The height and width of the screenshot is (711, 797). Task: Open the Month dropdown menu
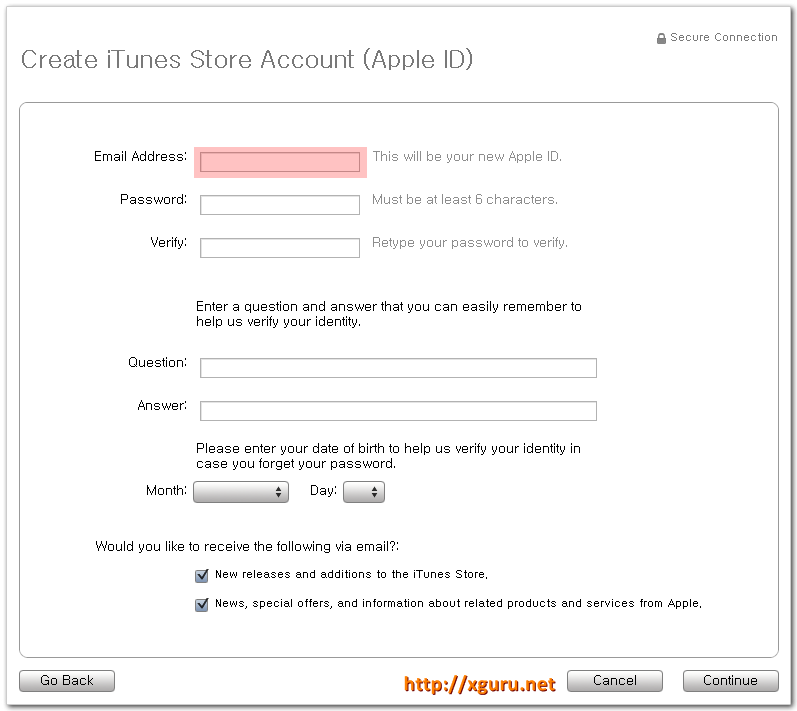click(241, 492)
